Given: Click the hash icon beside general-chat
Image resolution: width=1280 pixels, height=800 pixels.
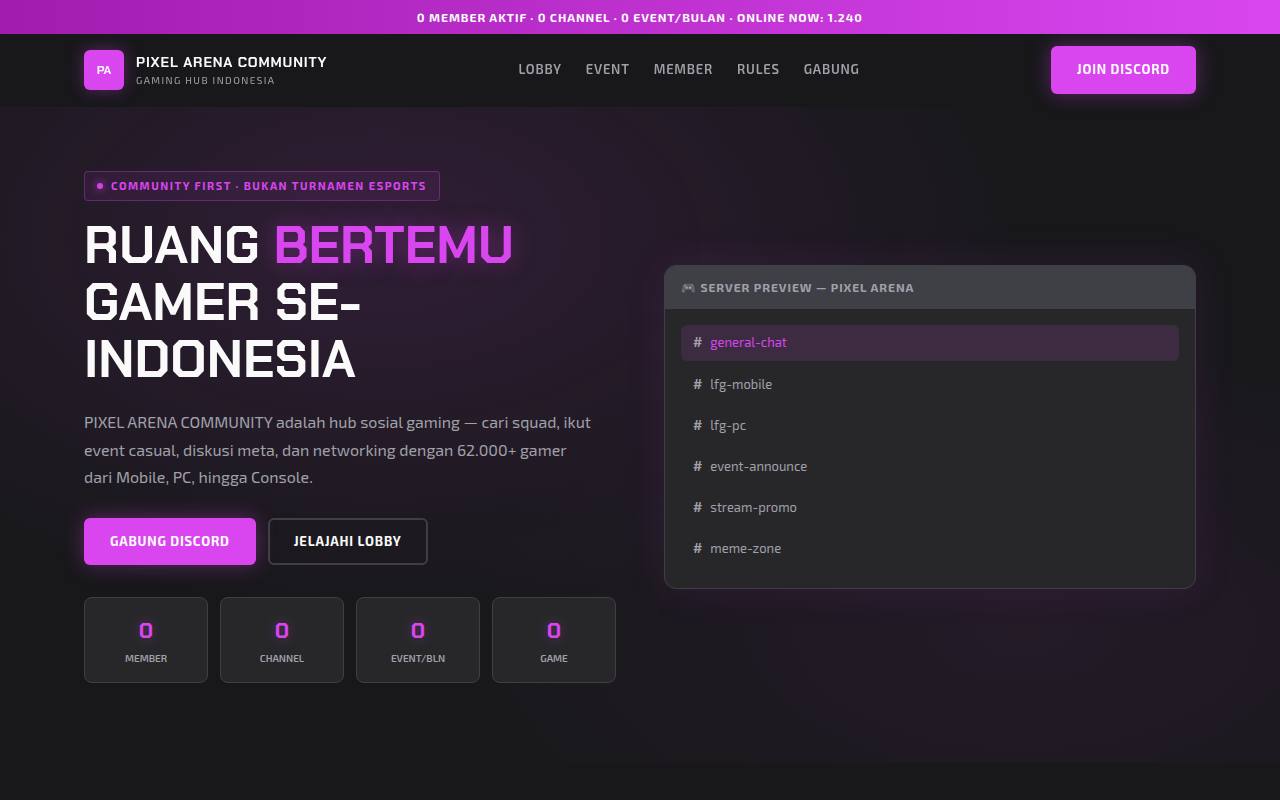Looking at the screenshot, I should coord(698,343).
